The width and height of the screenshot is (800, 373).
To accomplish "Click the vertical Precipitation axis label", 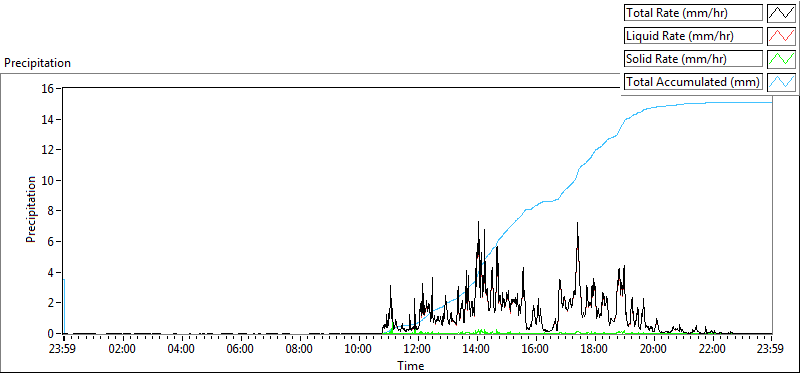I will tap(31, 209).
